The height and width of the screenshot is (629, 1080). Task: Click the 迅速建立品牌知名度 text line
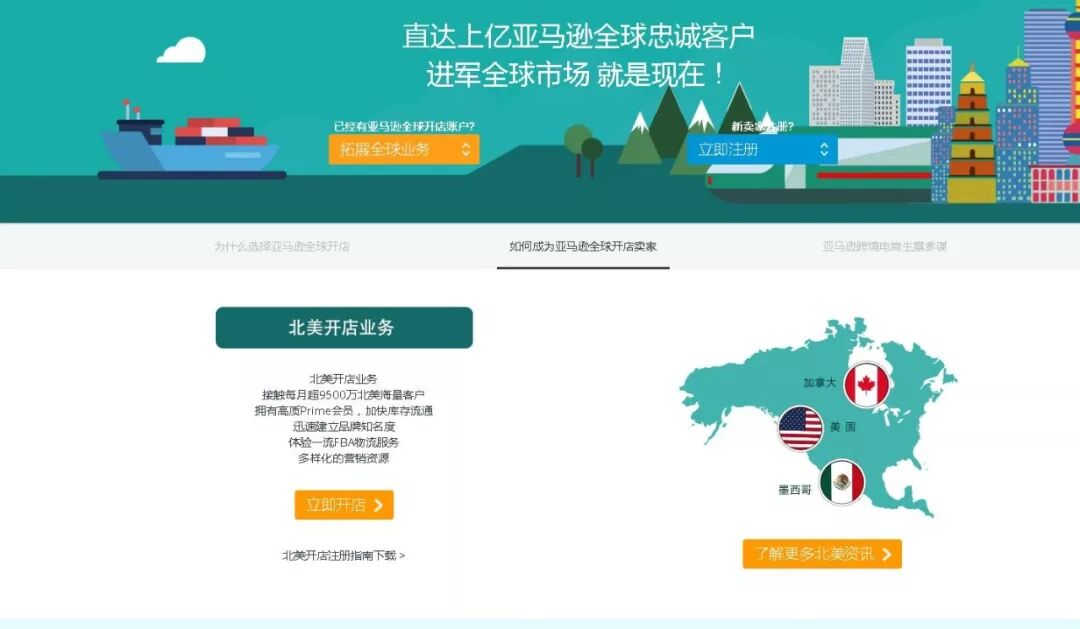click(343, 426)
